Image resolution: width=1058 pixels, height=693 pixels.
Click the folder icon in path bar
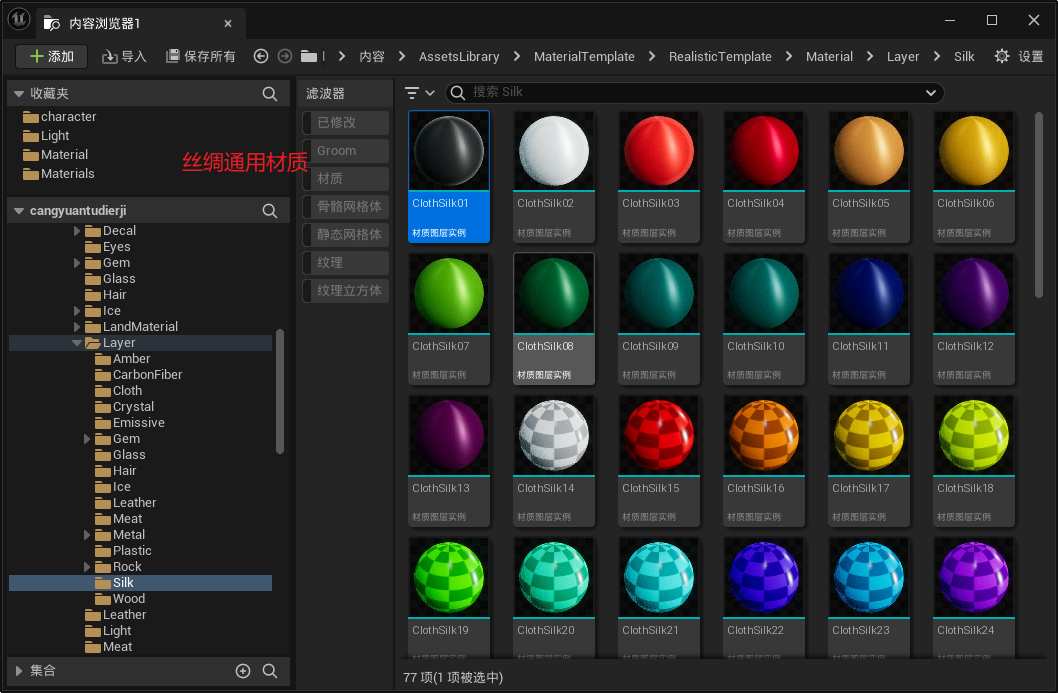pyautogui.click(x=309, y=57)
